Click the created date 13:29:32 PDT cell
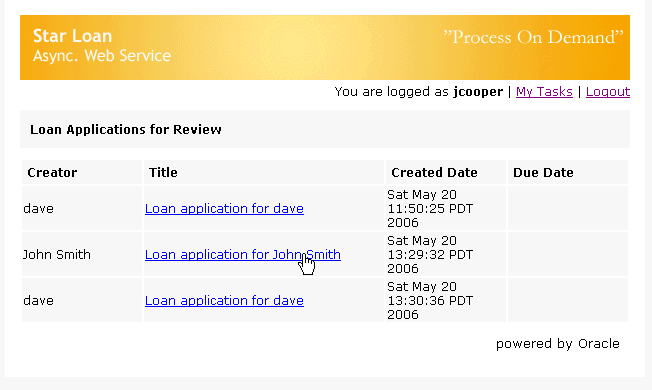 coord(446,254)
